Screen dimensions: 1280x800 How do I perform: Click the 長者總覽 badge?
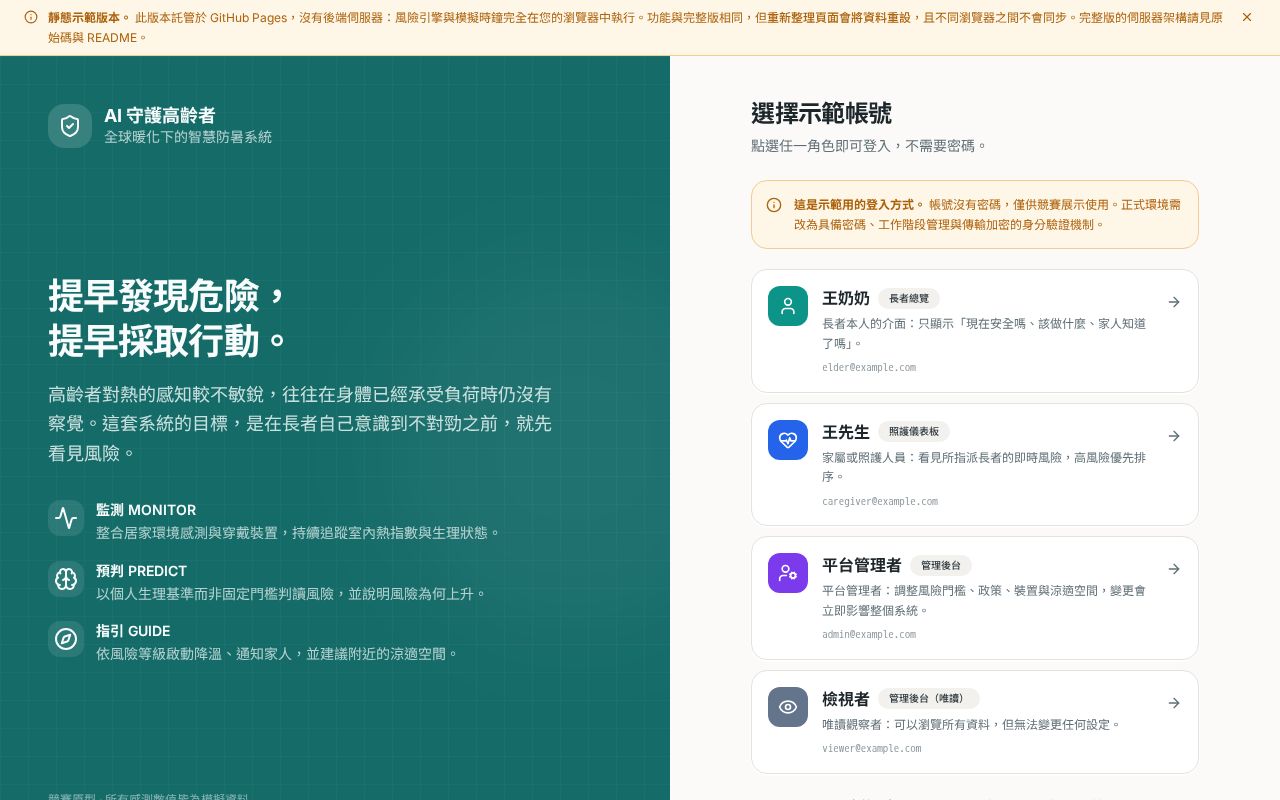click(x=909, y=298)
